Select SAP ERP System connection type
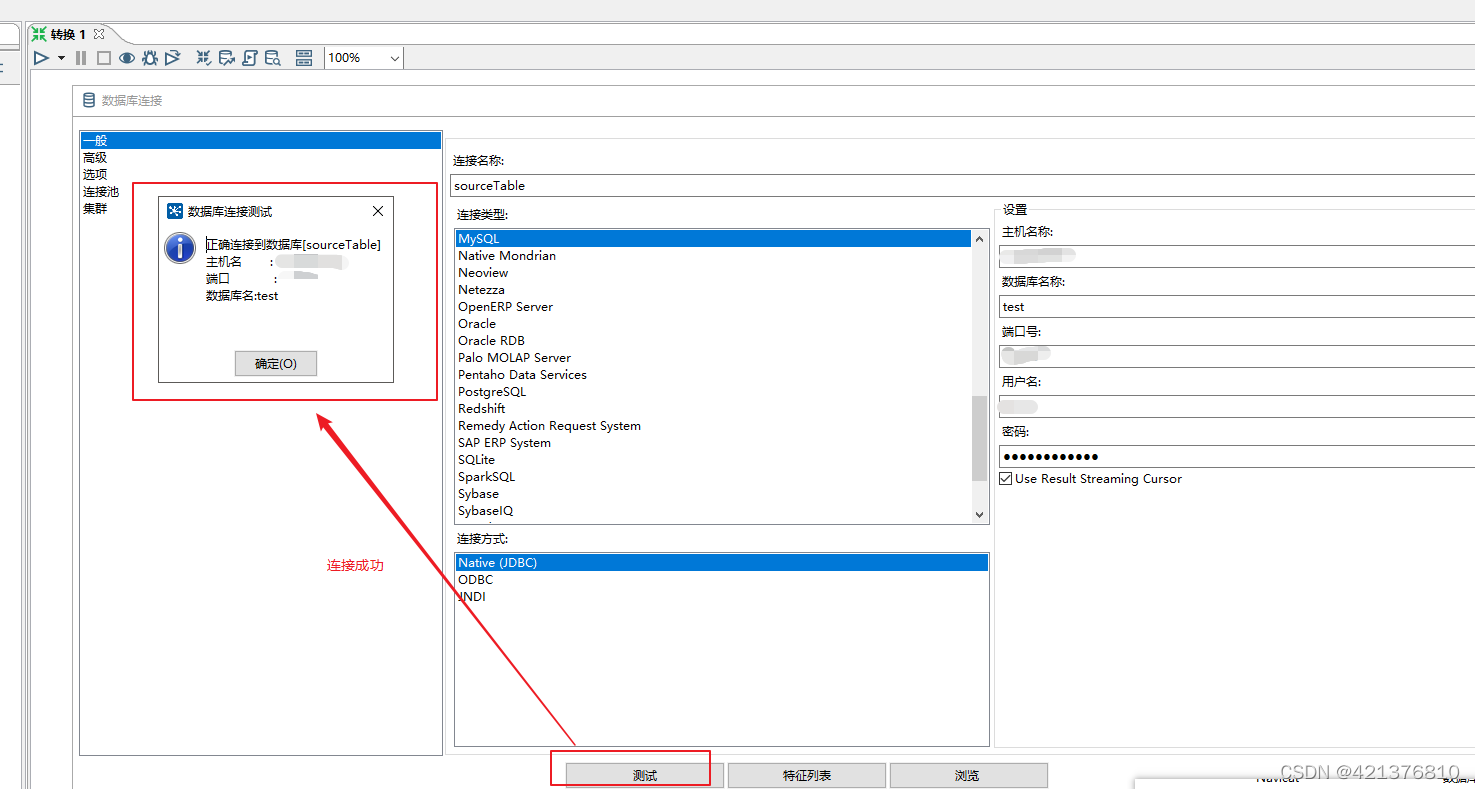 click(504, 442)
